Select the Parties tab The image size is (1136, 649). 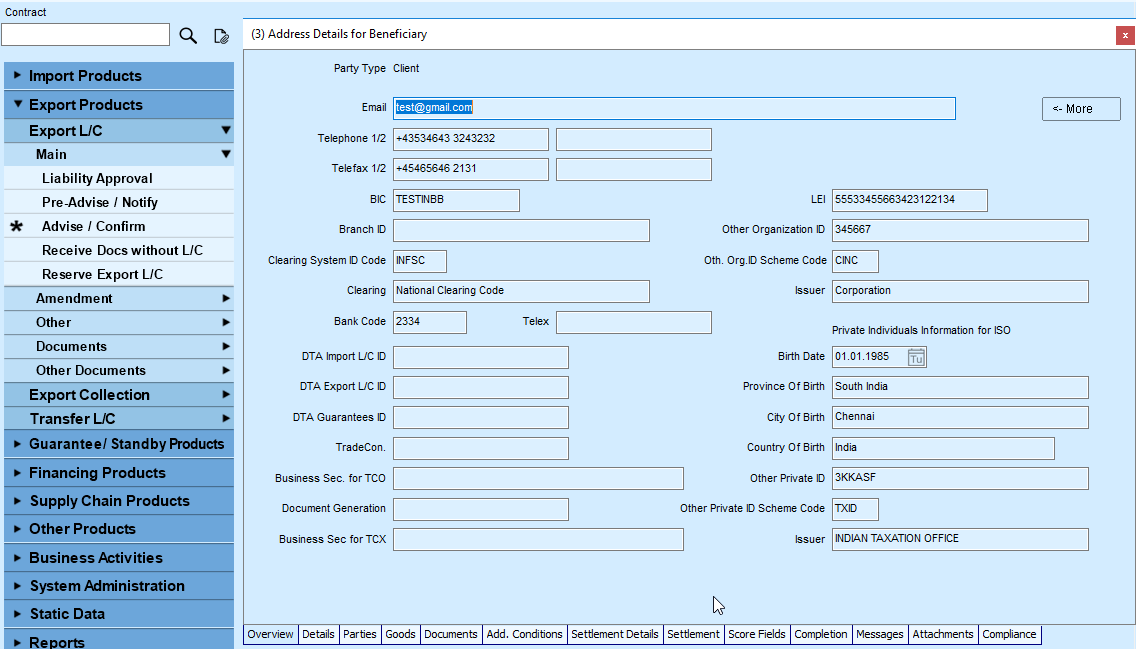point(360,634)
